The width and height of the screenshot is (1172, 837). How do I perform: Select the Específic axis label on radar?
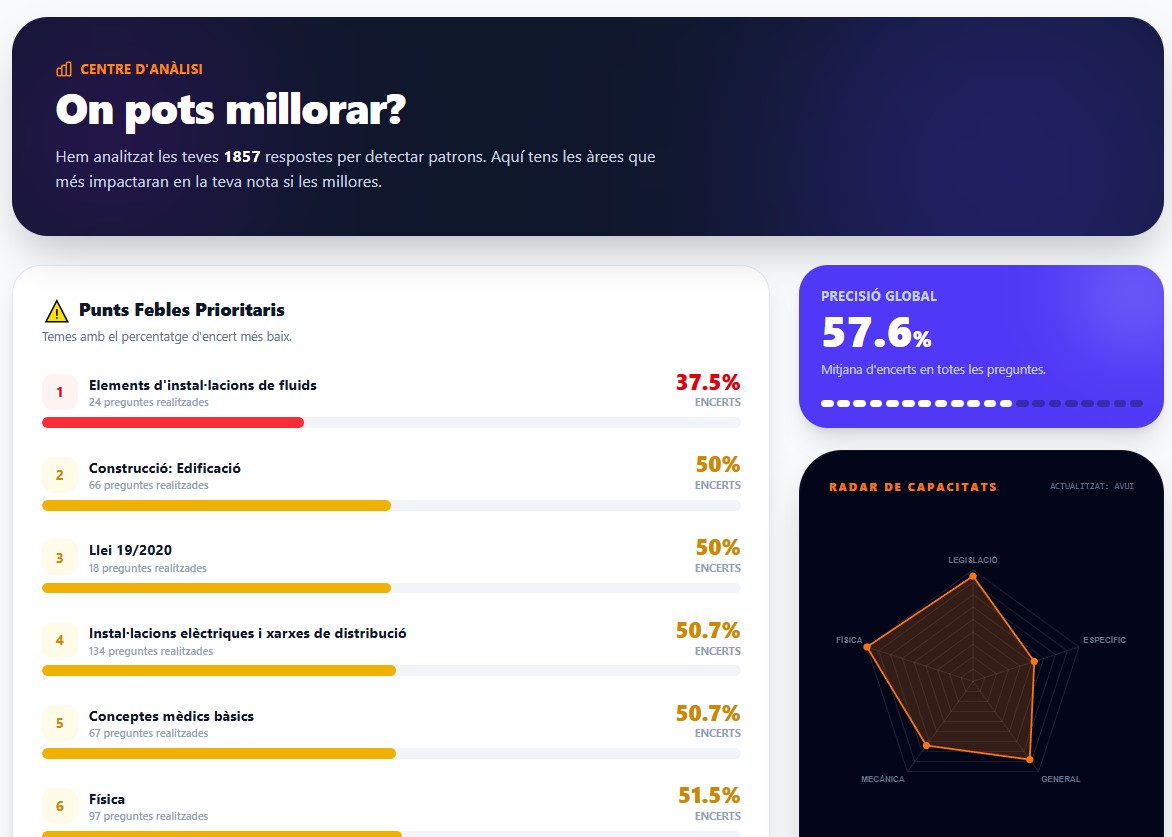[x=1104, y=640]
